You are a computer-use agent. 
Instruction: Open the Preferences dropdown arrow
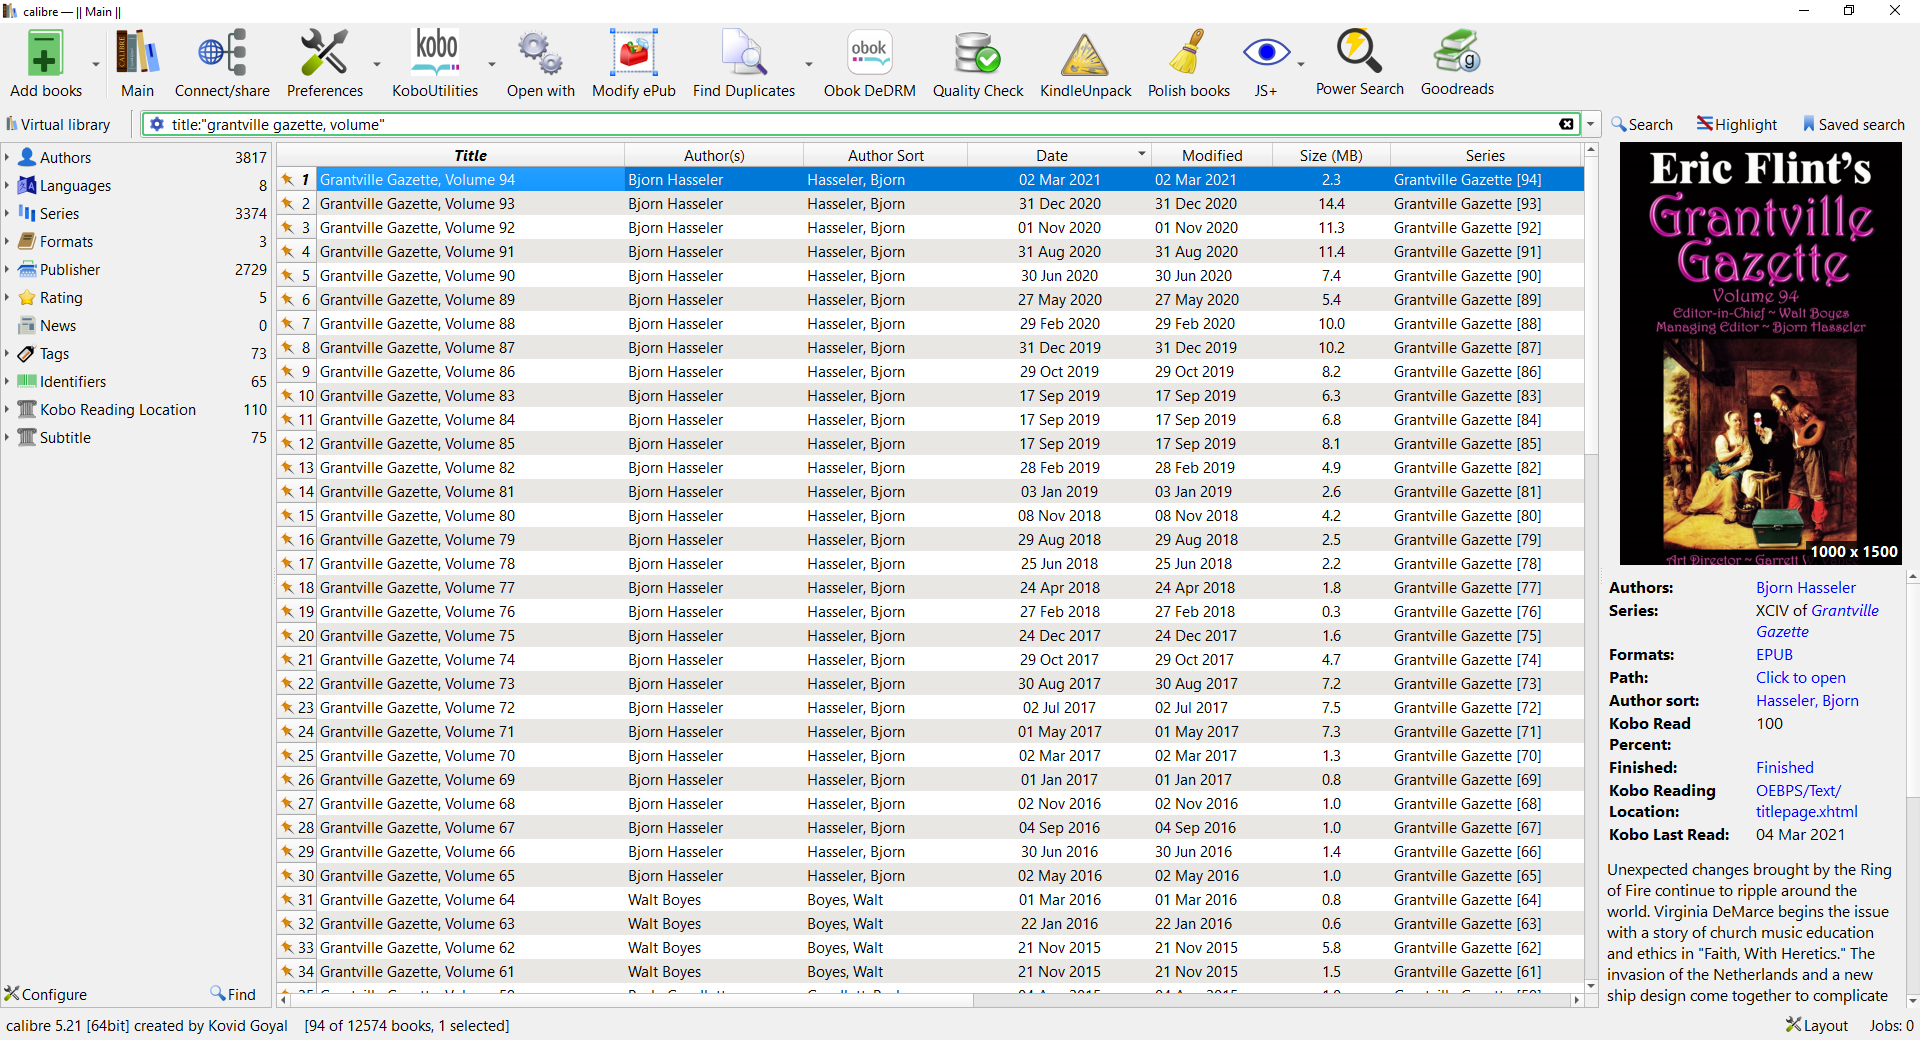377,64
